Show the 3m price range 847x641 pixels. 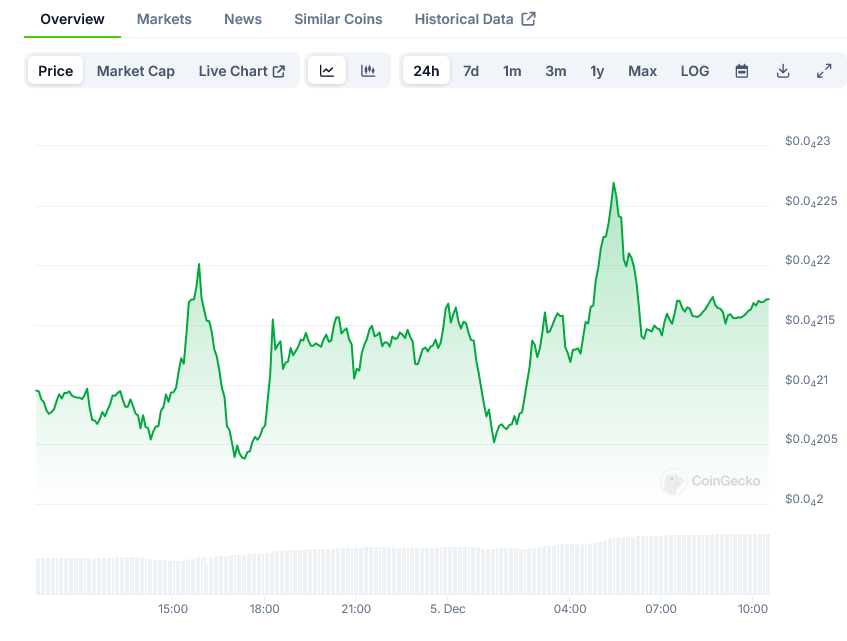556,71
